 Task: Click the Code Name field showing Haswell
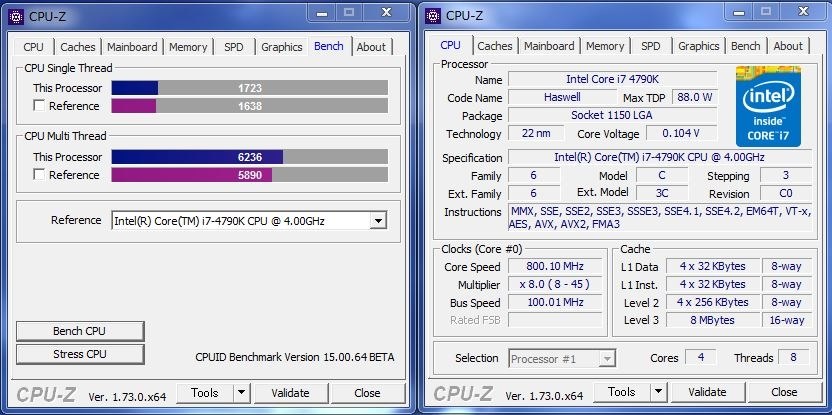(x=562, y=97)
